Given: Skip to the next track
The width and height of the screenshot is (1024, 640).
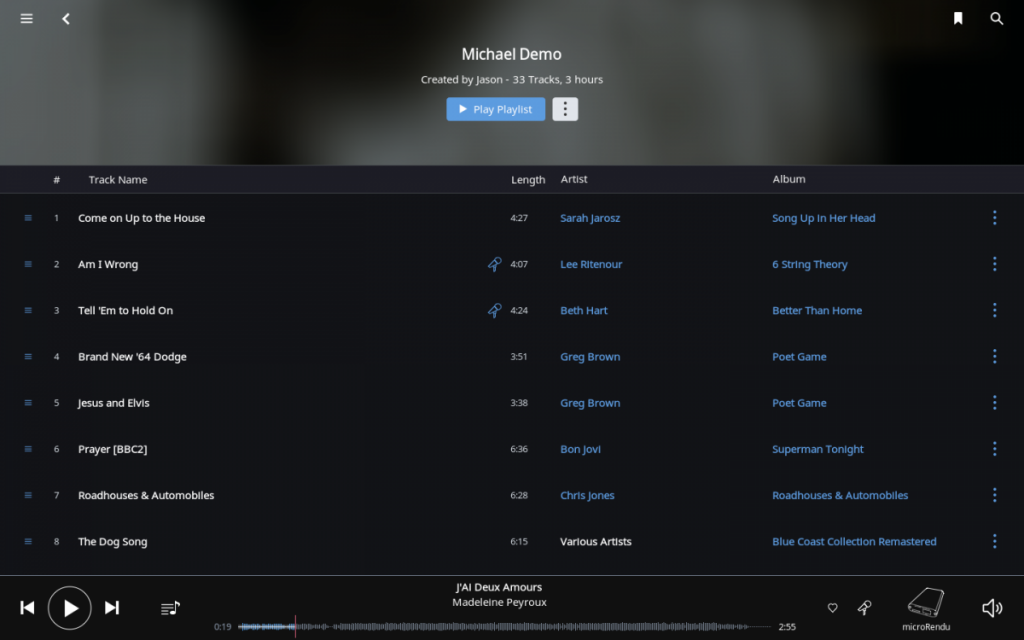Looking at the screenshot, I should point(112,608).
